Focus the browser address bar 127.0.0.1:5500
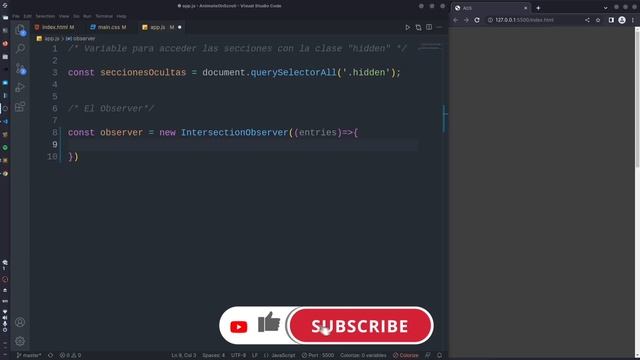Image resolution: width=640 pixels, height=360 pixels. point(533,20)
